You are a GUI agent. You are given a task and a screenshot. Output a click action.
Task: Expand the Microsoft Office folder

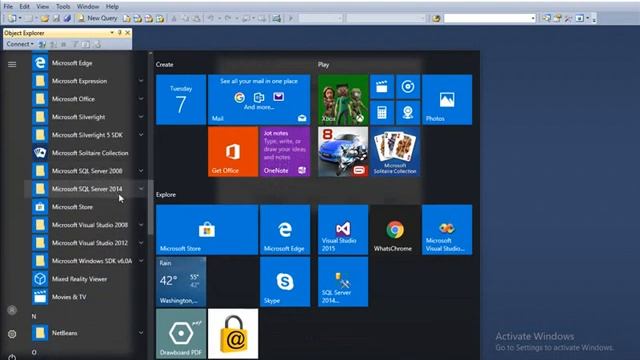pyautogui.click(x=141, y=99)
